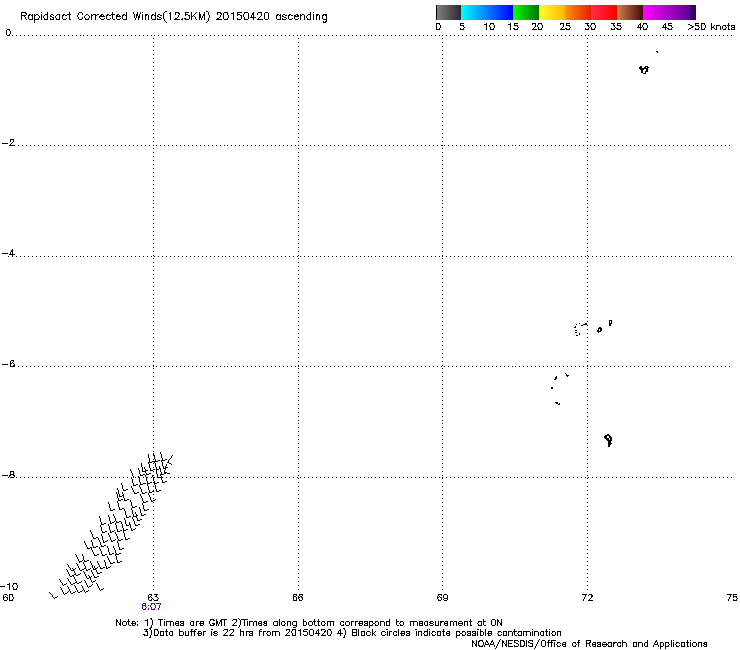Click the island outline near 7S 72E
This screenshot has width=740, height=650.
(x=608, y=440)
